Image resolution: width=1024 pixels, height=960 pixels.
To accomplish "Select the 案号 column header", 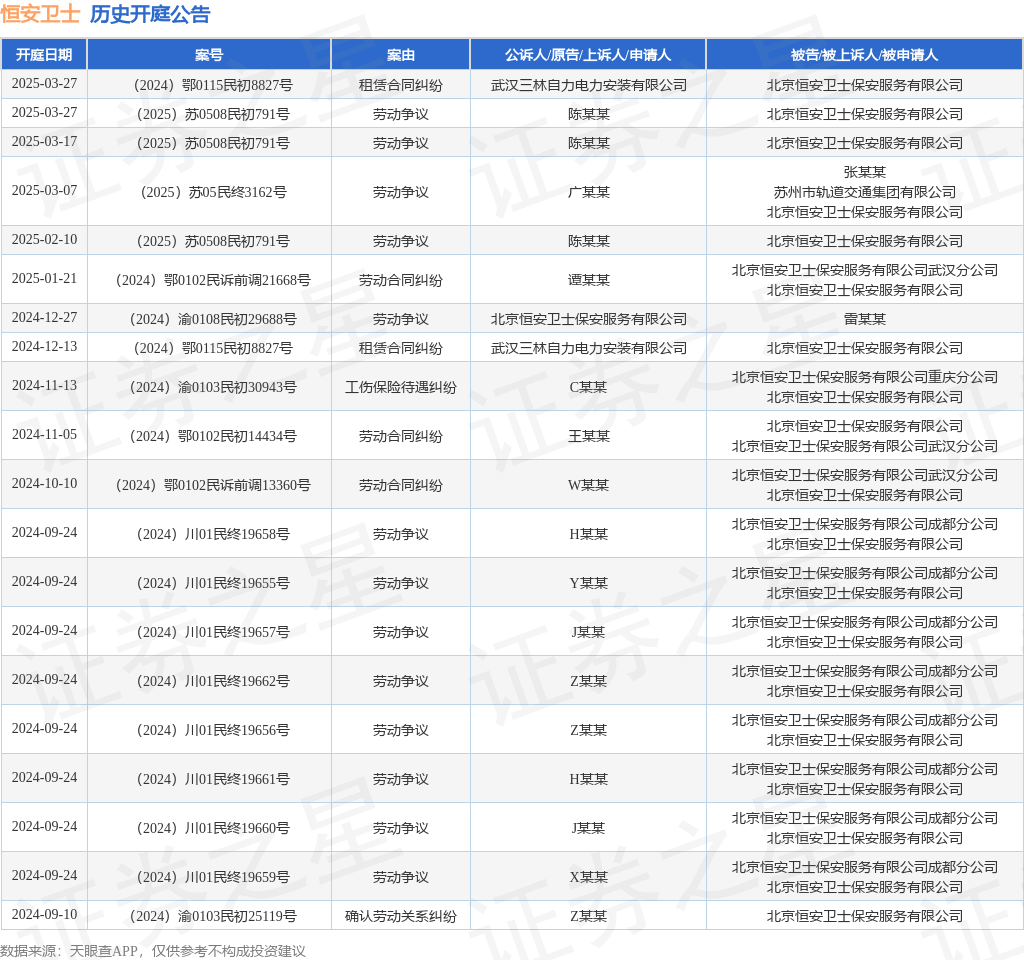I will [209, 55].
